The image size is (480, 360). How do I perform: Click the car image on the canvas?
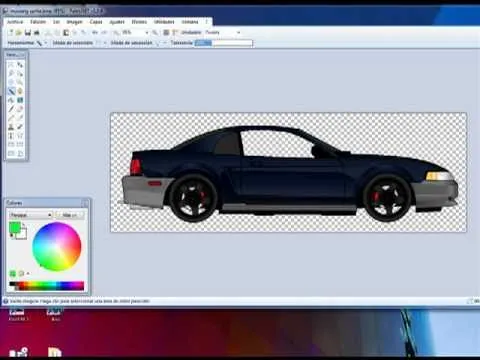289,173
